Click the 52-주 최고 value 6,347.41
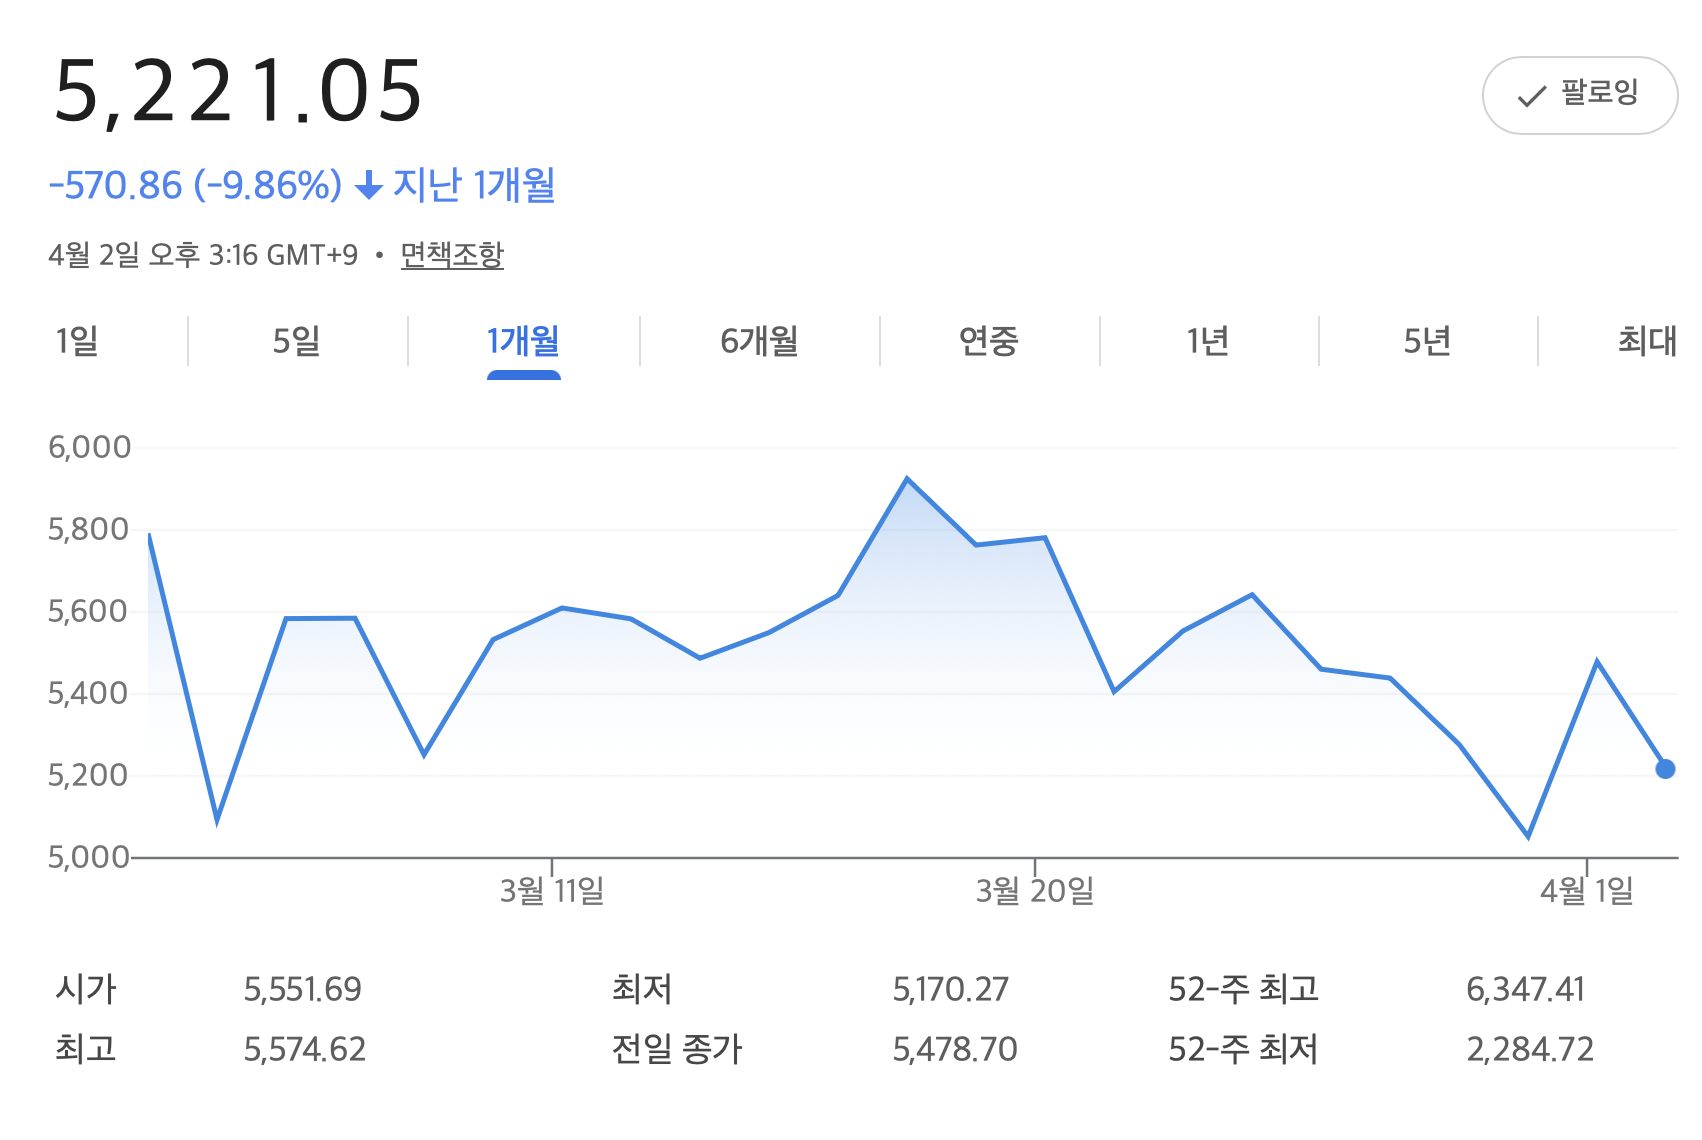1702x1140 pixels. tap(1525, 990)
